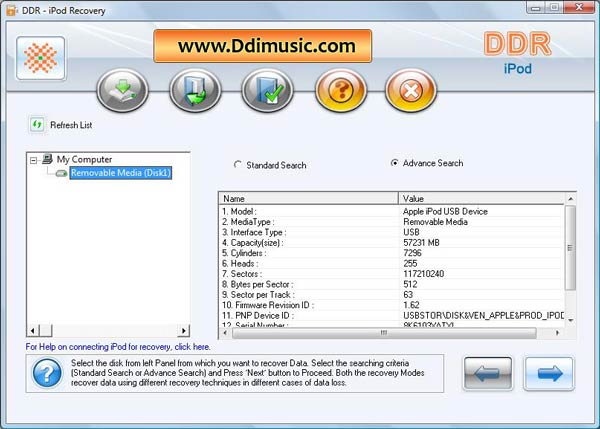The height and width of the screenshot is (429, 600).
Task: Click the tree panel's left scroll arrow
Action: [33, 330]
